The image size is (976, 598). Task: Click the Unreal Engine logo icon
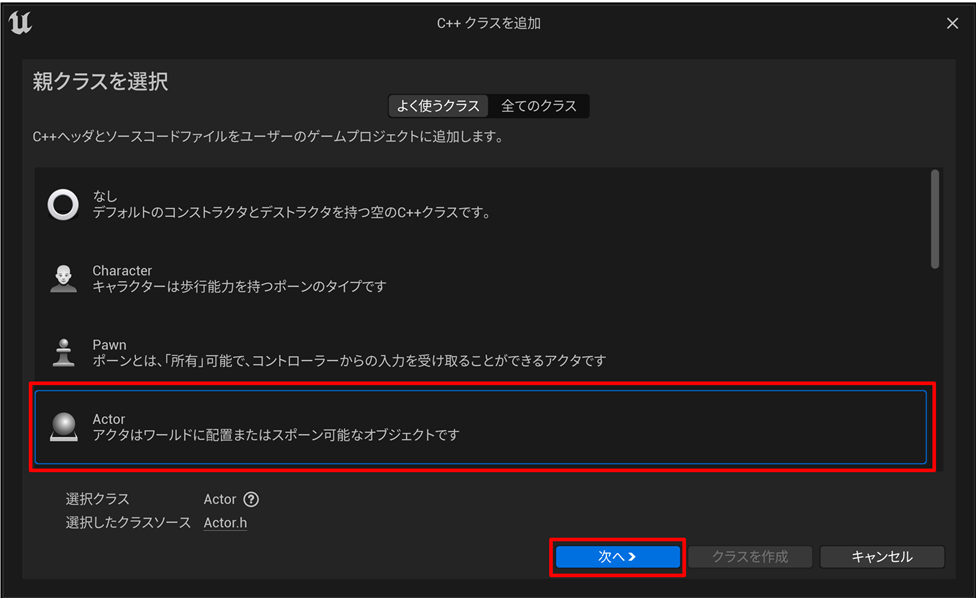pos(20,23)
